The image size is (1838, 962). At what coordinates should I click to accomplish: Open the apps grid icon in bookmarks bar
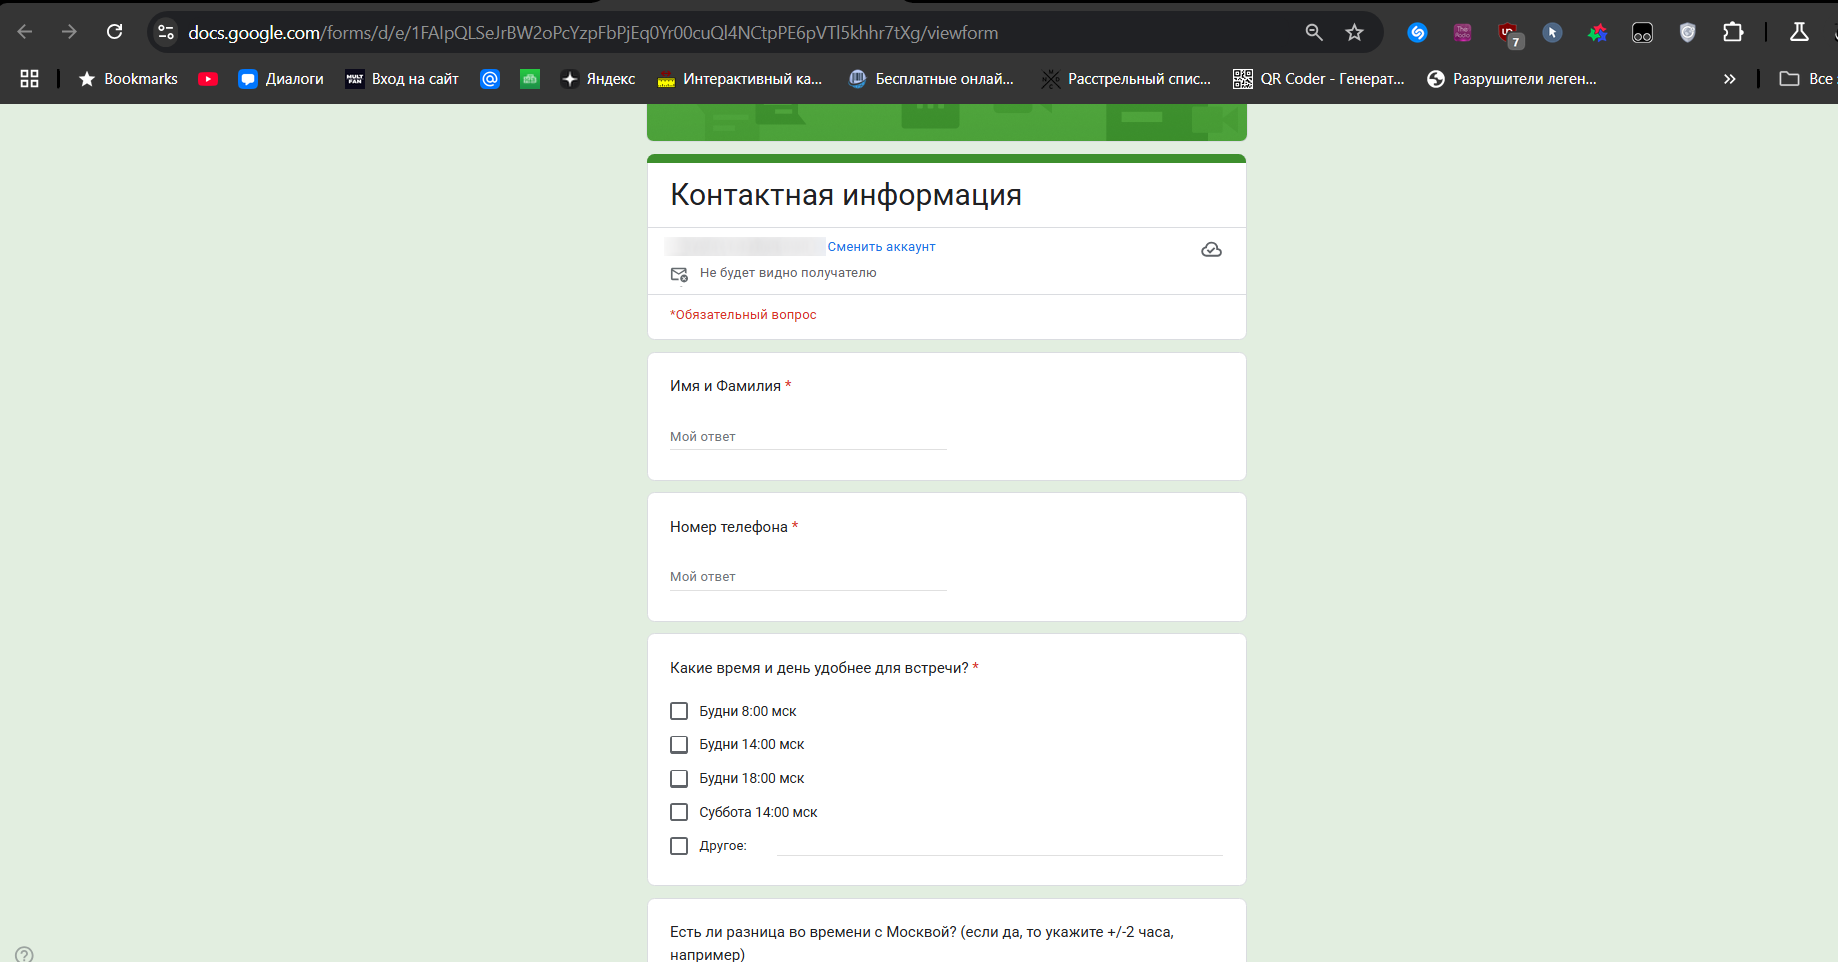click(30, 79)
